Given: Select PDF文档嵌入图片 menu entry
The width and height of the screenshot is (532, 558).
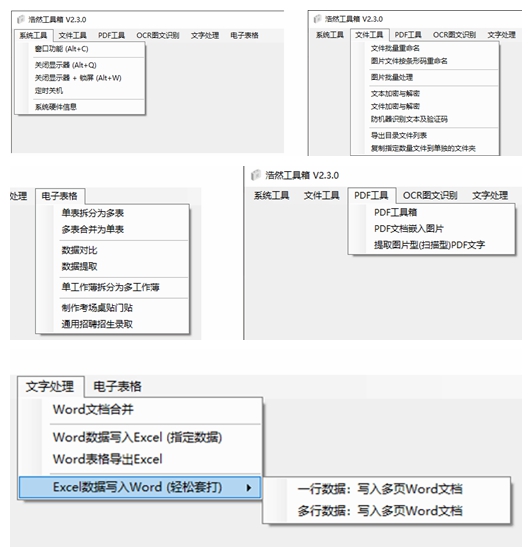Looking at the screenshot, I should pos(409,229).
